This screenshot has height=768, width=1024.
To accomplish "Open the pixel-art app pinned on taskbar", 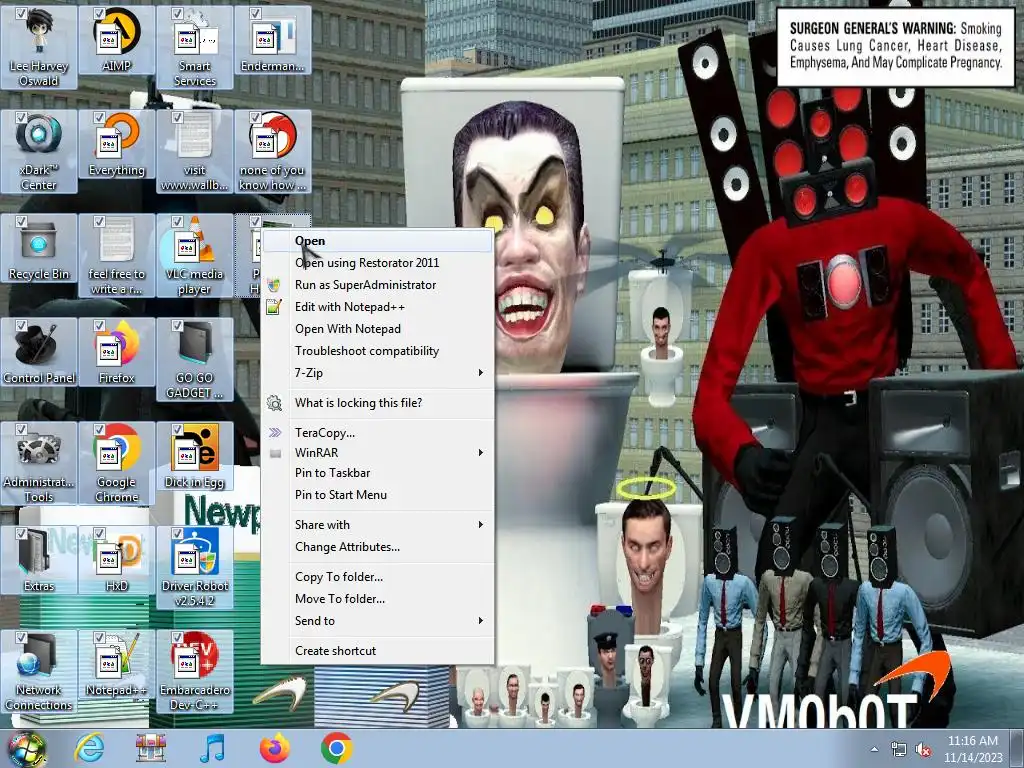I will [x=151, y=748].
